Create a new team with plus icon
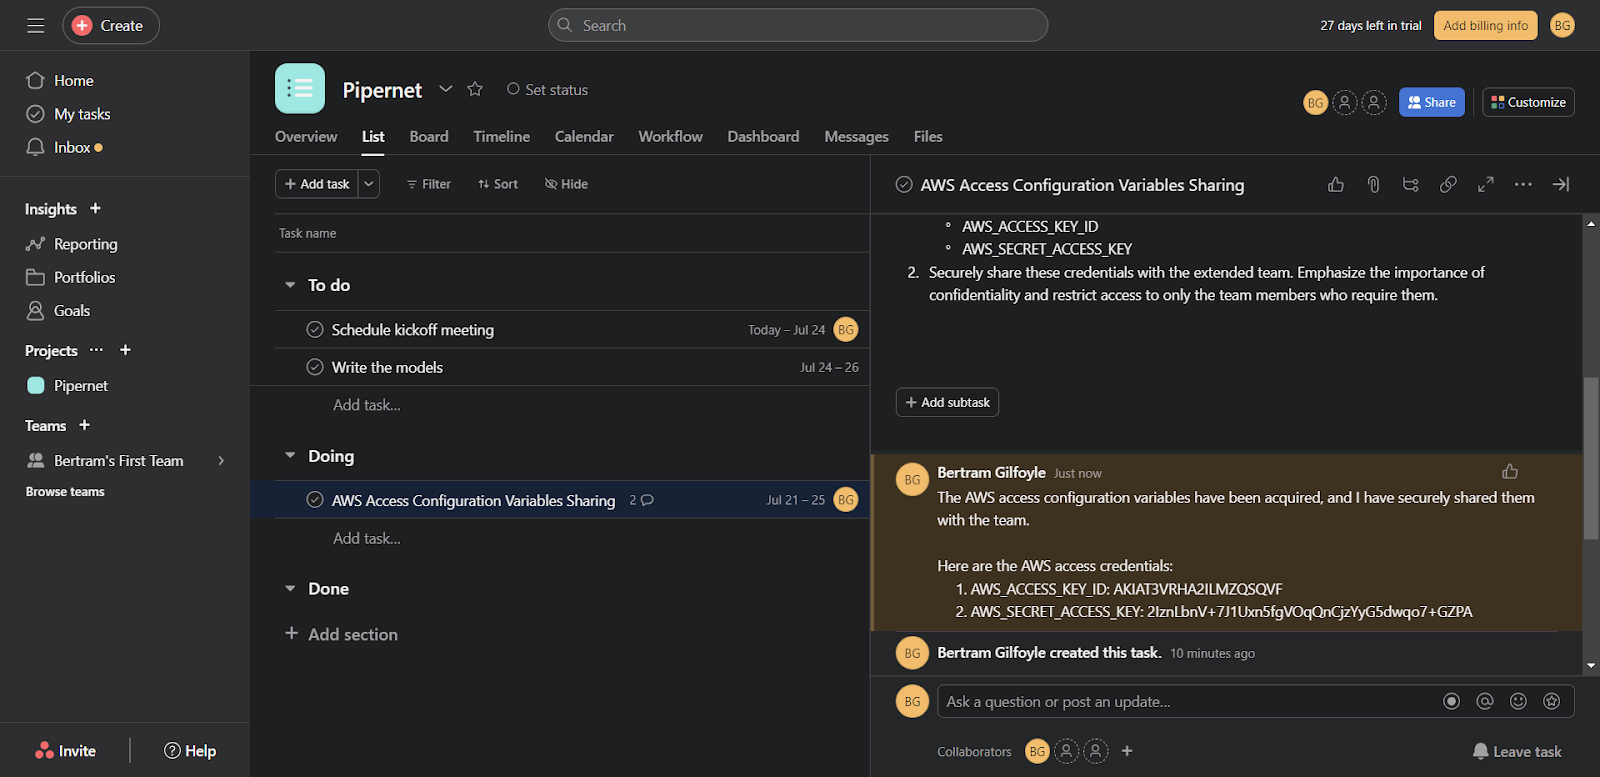 click(84, 425)
